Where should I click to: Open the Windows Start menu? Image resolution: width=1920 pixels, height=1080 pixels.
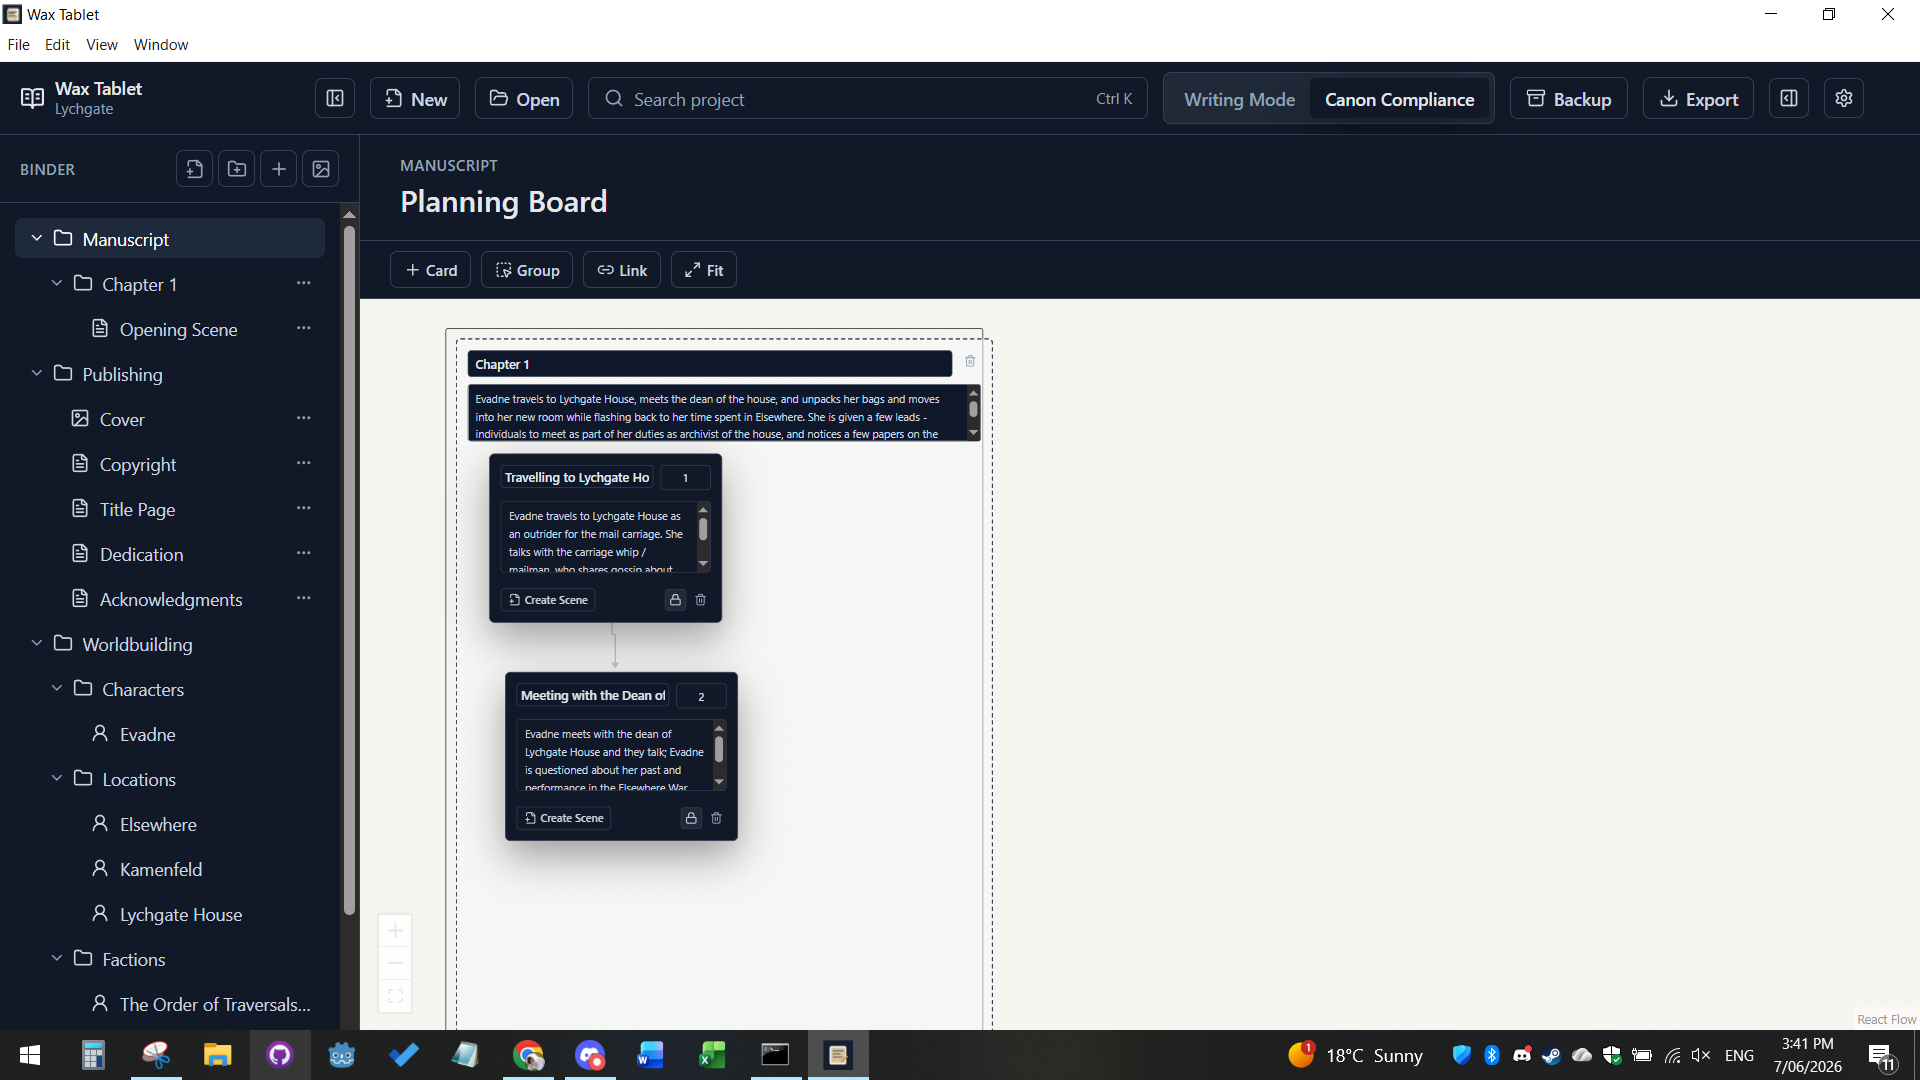point(30,1055)
